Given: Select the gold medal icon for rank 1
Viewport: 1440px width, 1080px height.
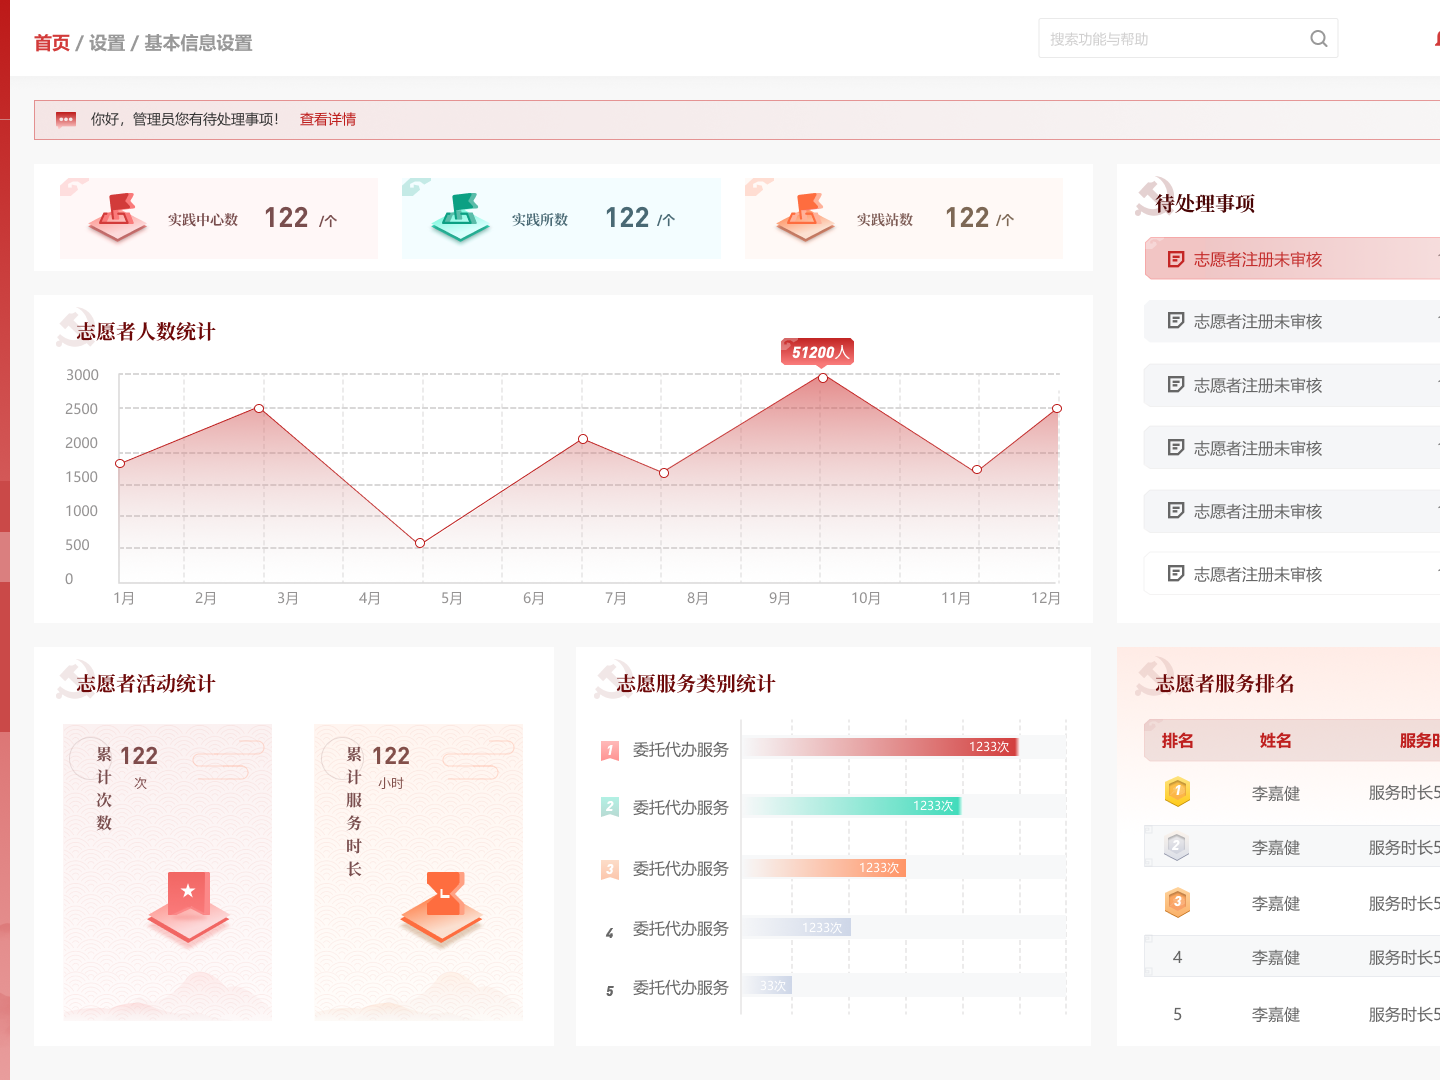Looking at the screenshot, I should [x=1177, y=792].
